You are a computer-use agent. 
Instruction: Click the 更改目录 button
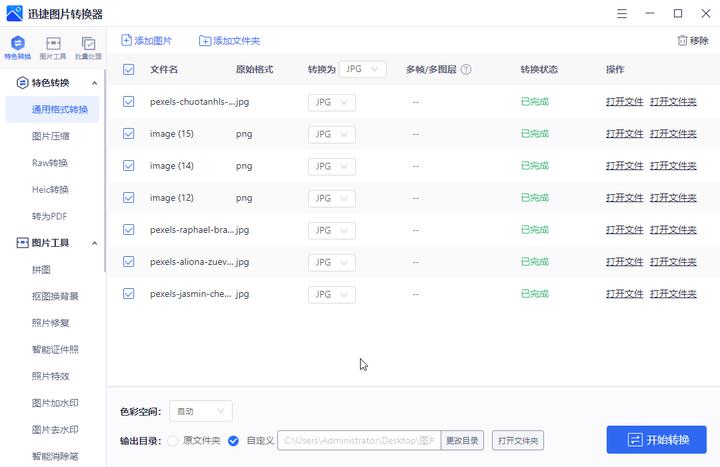(462, 440)
